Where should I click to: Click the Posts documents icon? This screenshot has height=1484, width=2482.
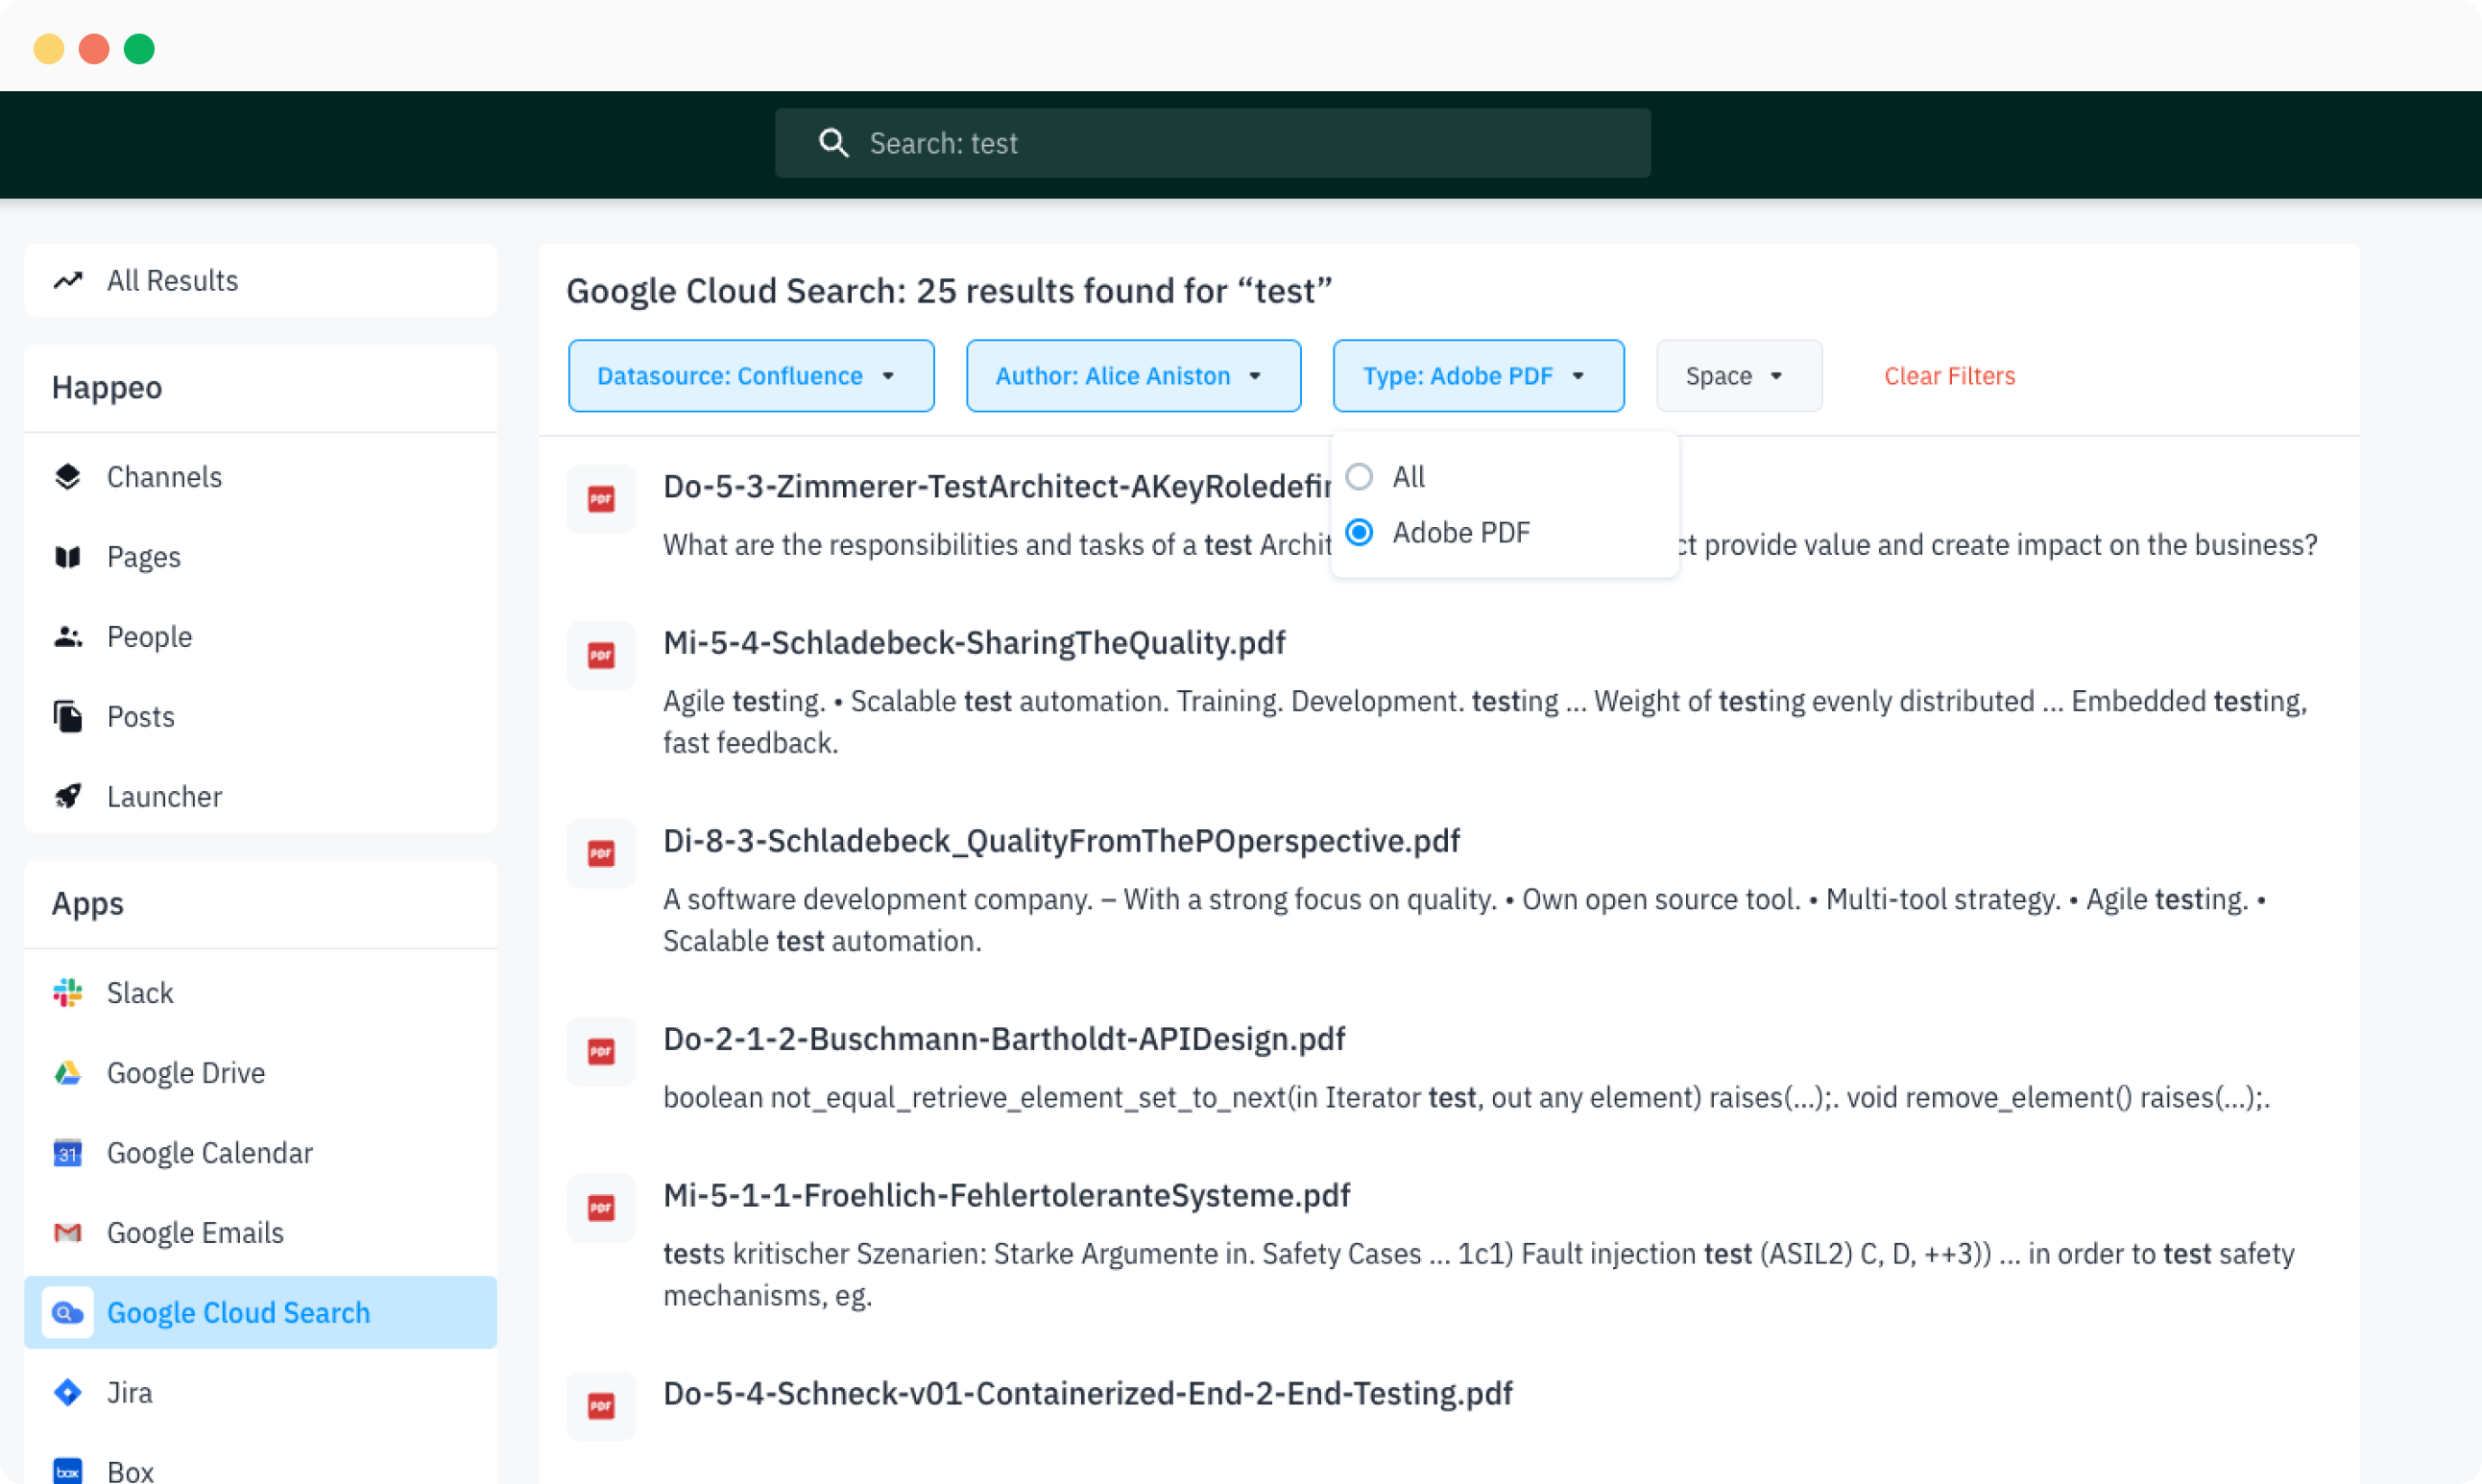pyautogui.click(x=68, y=717)
